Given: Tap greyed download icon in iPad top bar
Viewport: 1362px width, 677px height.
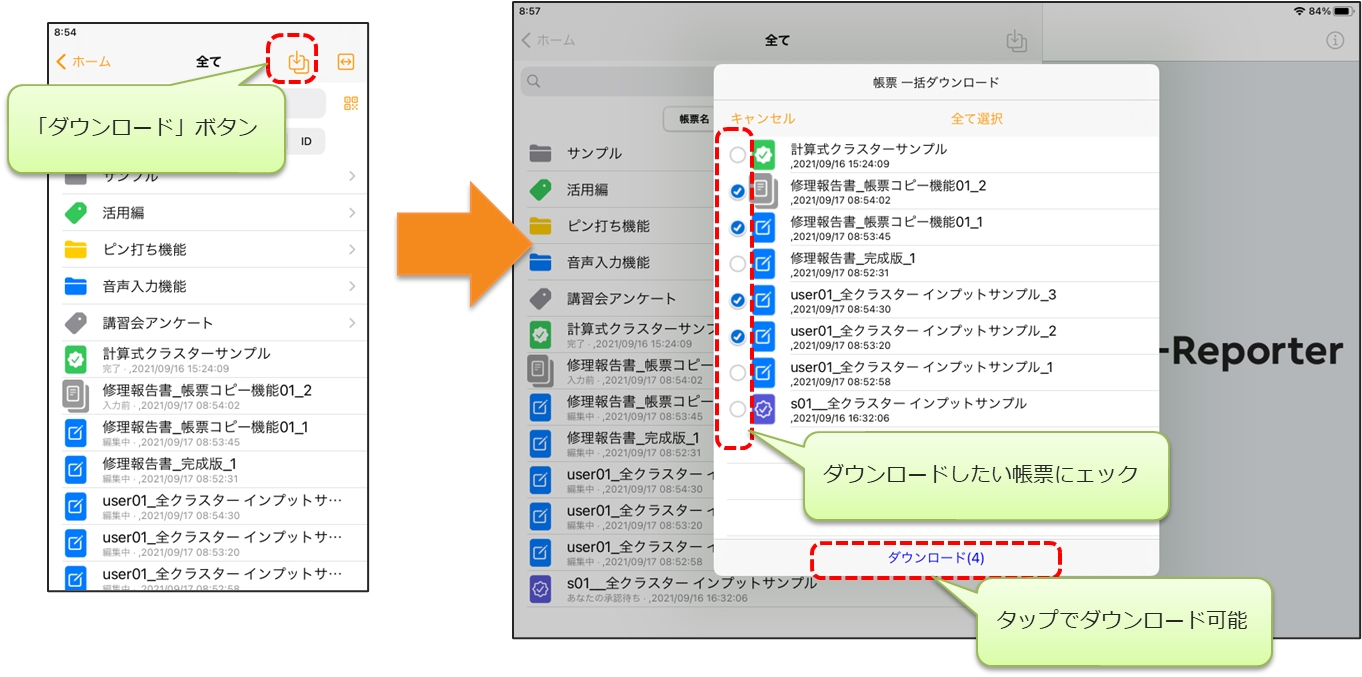Looking at the screenshot, I should point(1016,41).
